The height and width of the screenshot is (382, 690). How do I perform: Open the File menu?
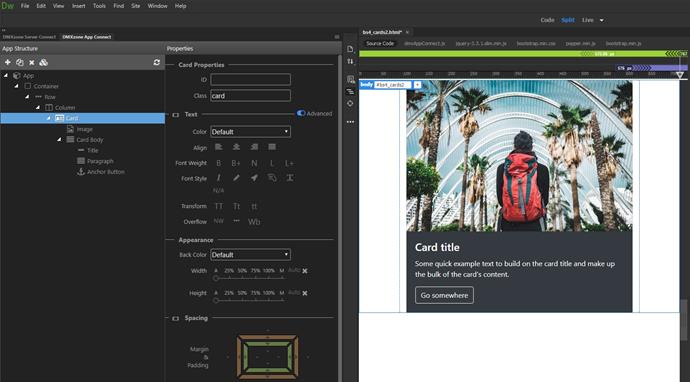[x=25, y=6]
